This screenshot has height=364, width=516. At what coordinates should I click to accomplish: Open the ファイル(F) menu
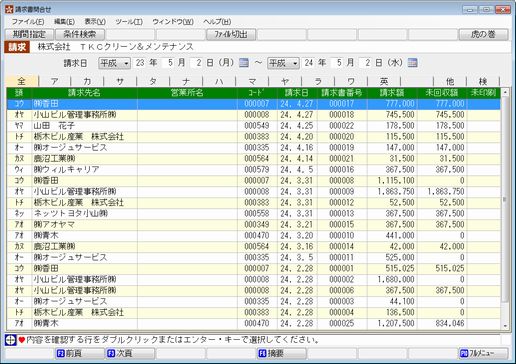28,22
